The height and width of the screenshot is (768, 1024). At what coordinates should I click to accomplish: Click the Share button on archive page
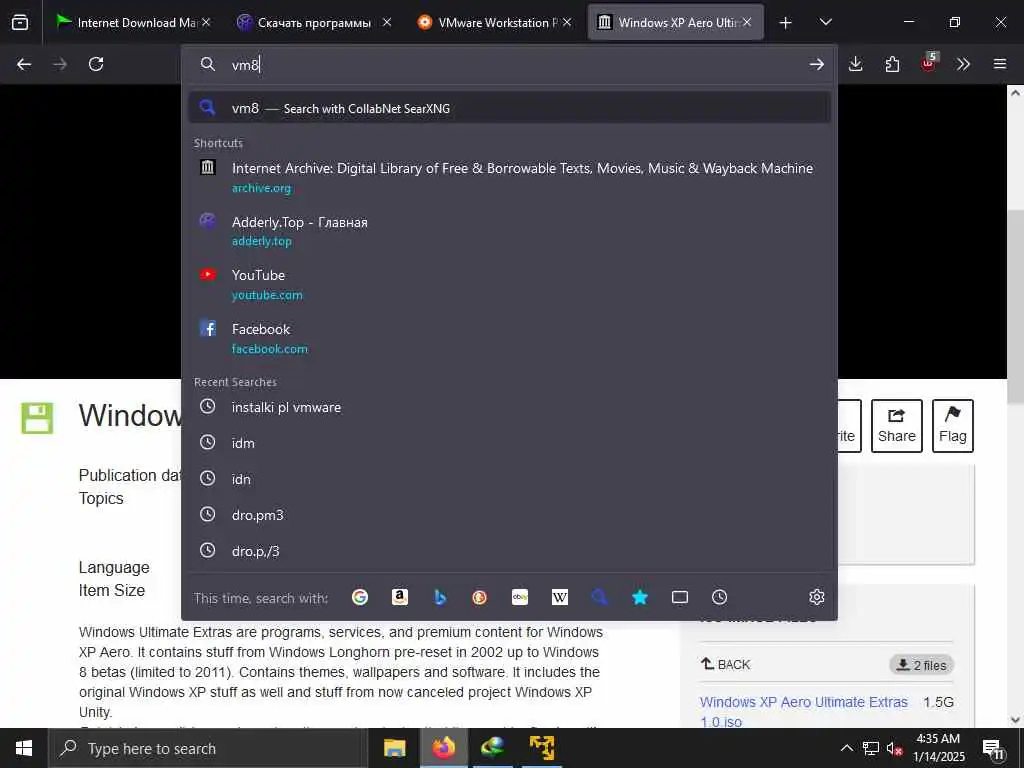click(x=897, y=426)
